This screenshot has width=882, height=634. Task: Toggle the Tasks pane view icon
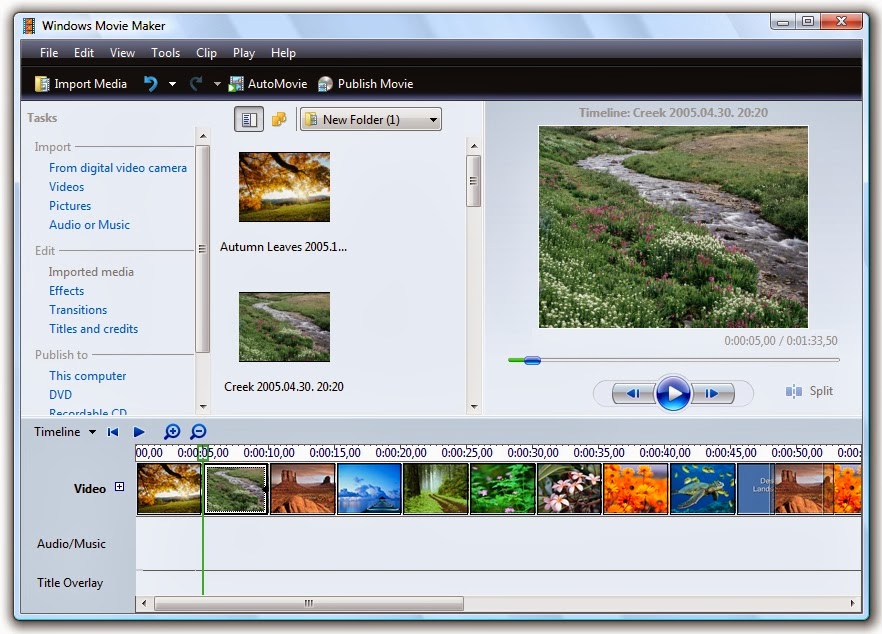(x=249, y=120)
